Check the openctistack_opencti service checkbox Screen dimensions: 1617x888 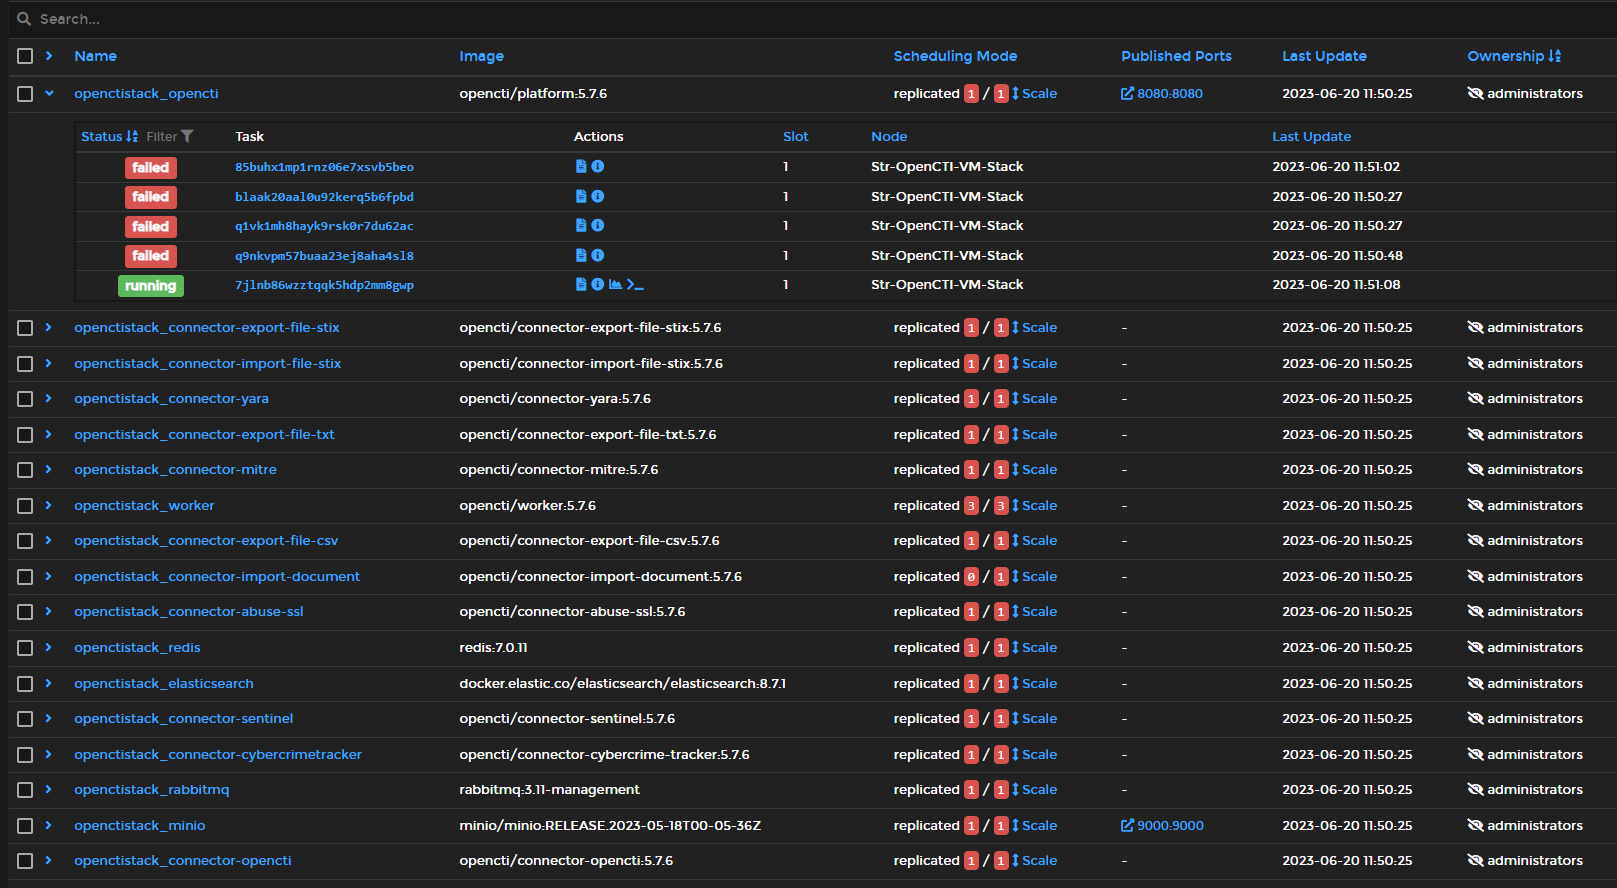(x=25, y=94)
